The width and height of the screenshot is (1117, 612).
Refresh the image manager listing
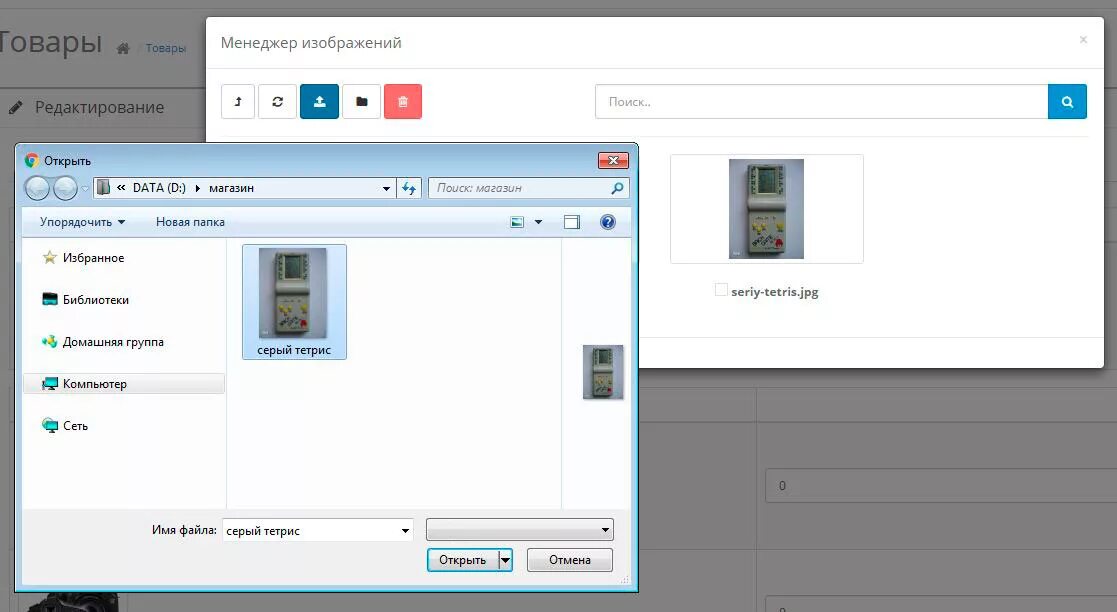(x=277, y=101)
